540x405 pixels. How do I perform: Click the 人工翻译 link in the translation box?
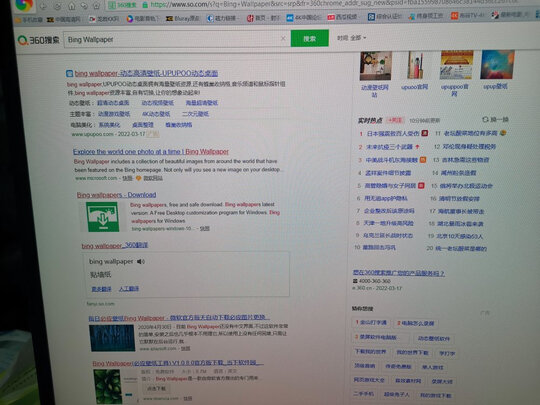pos(129,289)
